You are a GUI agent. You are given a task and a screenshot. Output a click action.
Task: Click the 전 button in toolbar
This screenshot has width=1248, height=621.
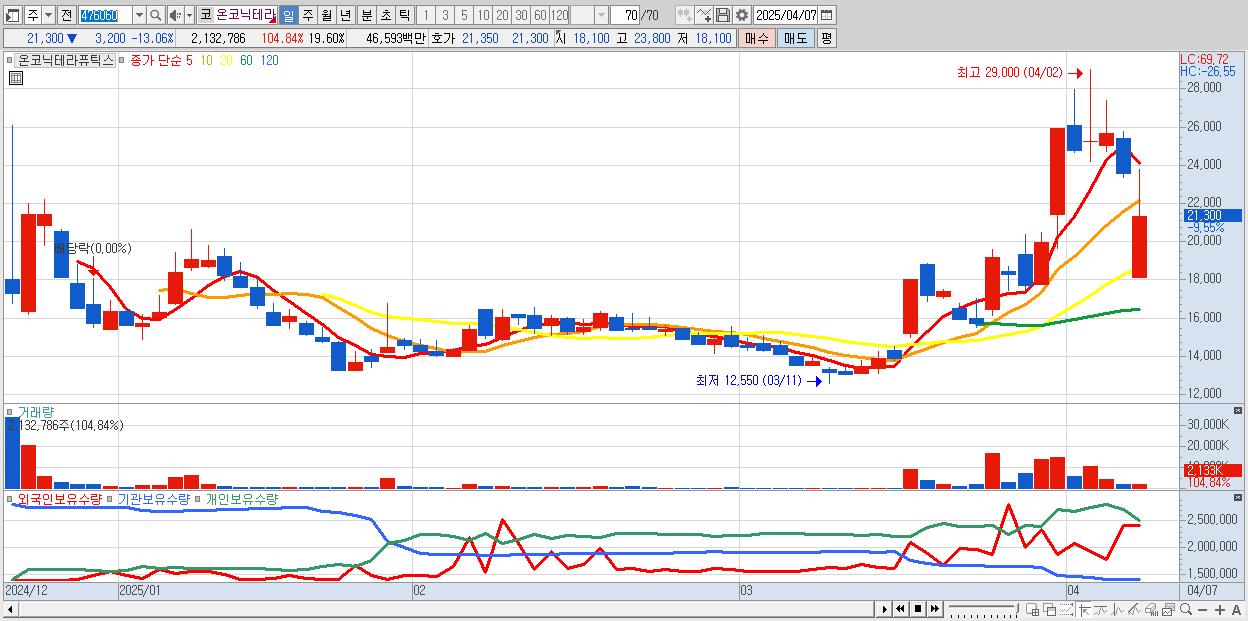[67, 15]
